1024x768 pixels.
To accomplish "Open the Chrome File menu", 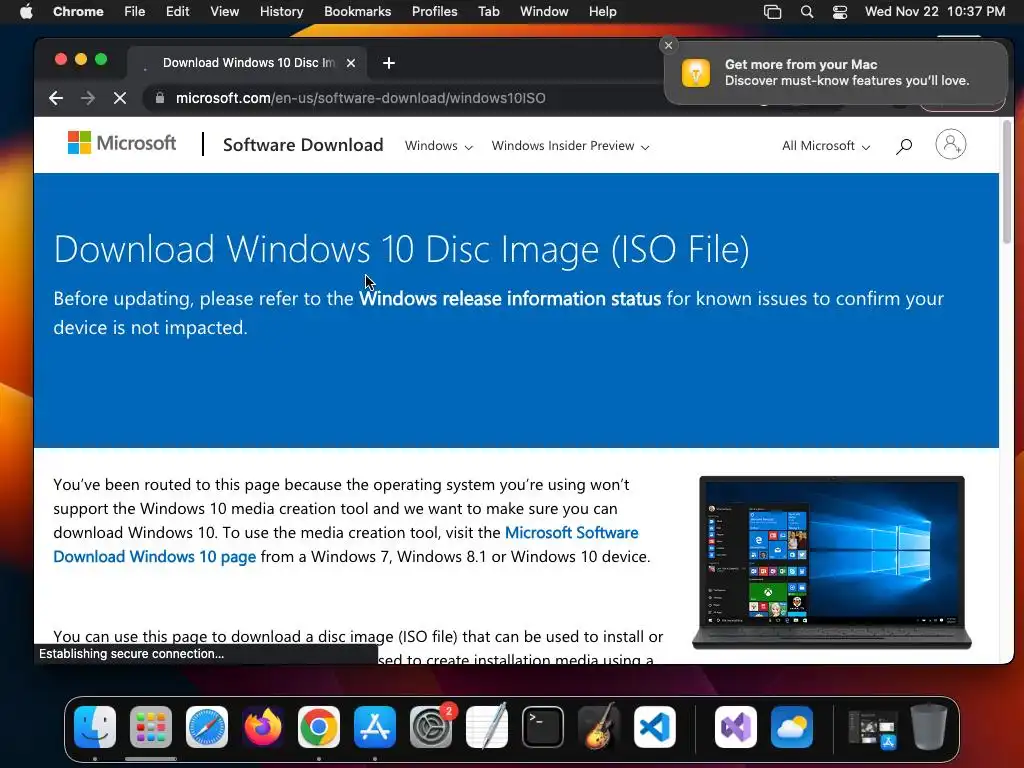I will click(135, 11).
